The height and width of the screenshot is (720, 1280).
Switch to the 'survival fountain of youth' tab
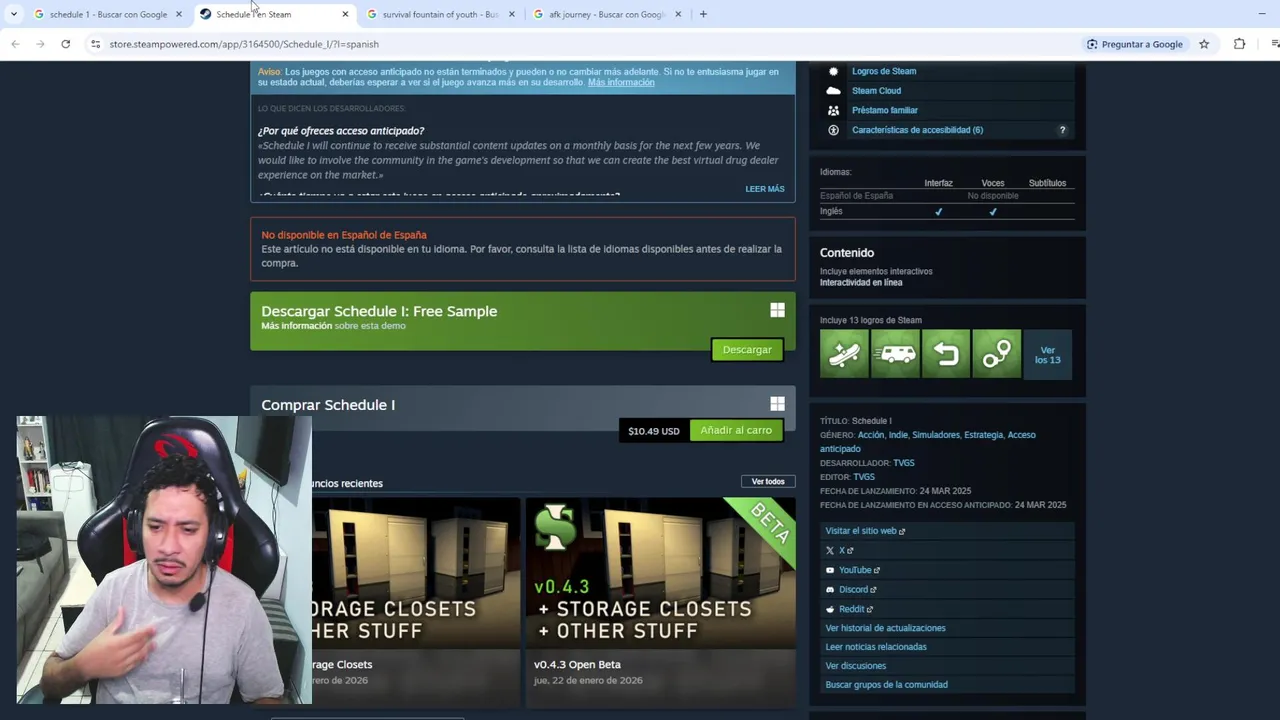pos(440,14)
